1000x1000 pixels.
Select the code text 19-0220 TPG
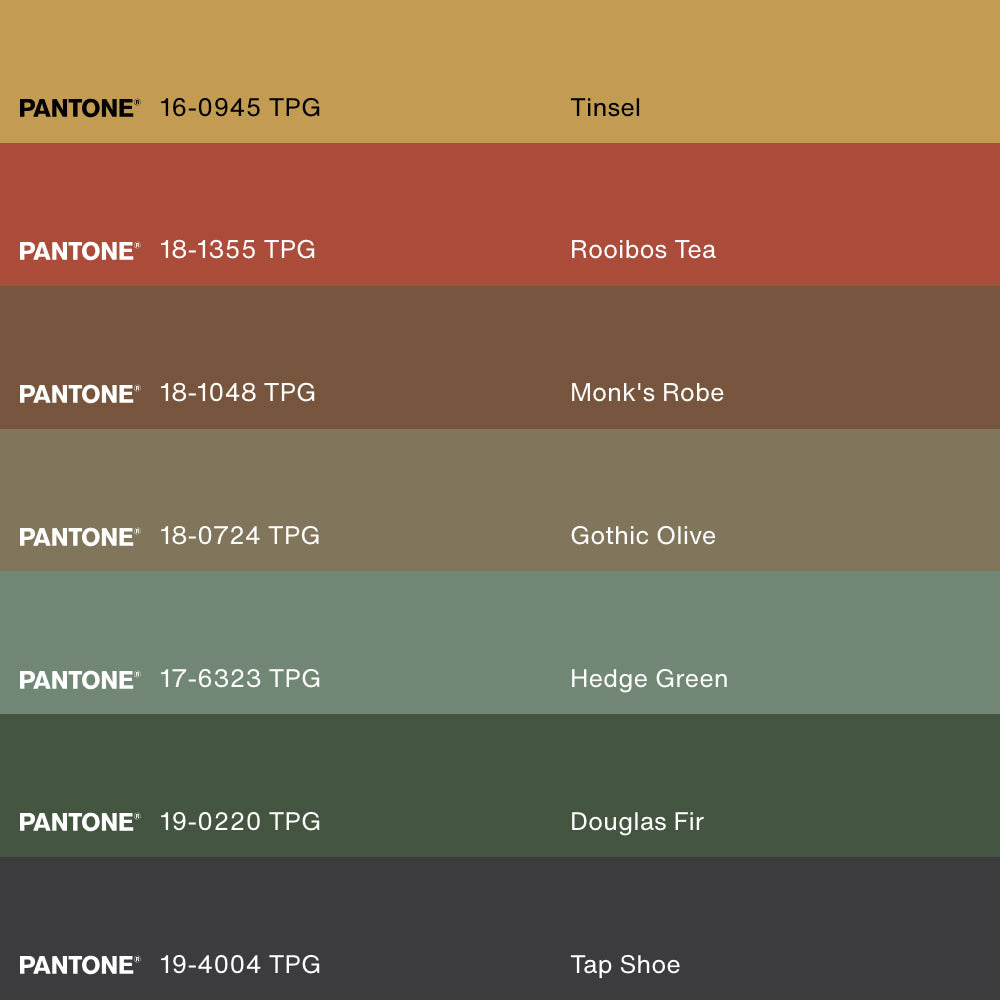240,821
